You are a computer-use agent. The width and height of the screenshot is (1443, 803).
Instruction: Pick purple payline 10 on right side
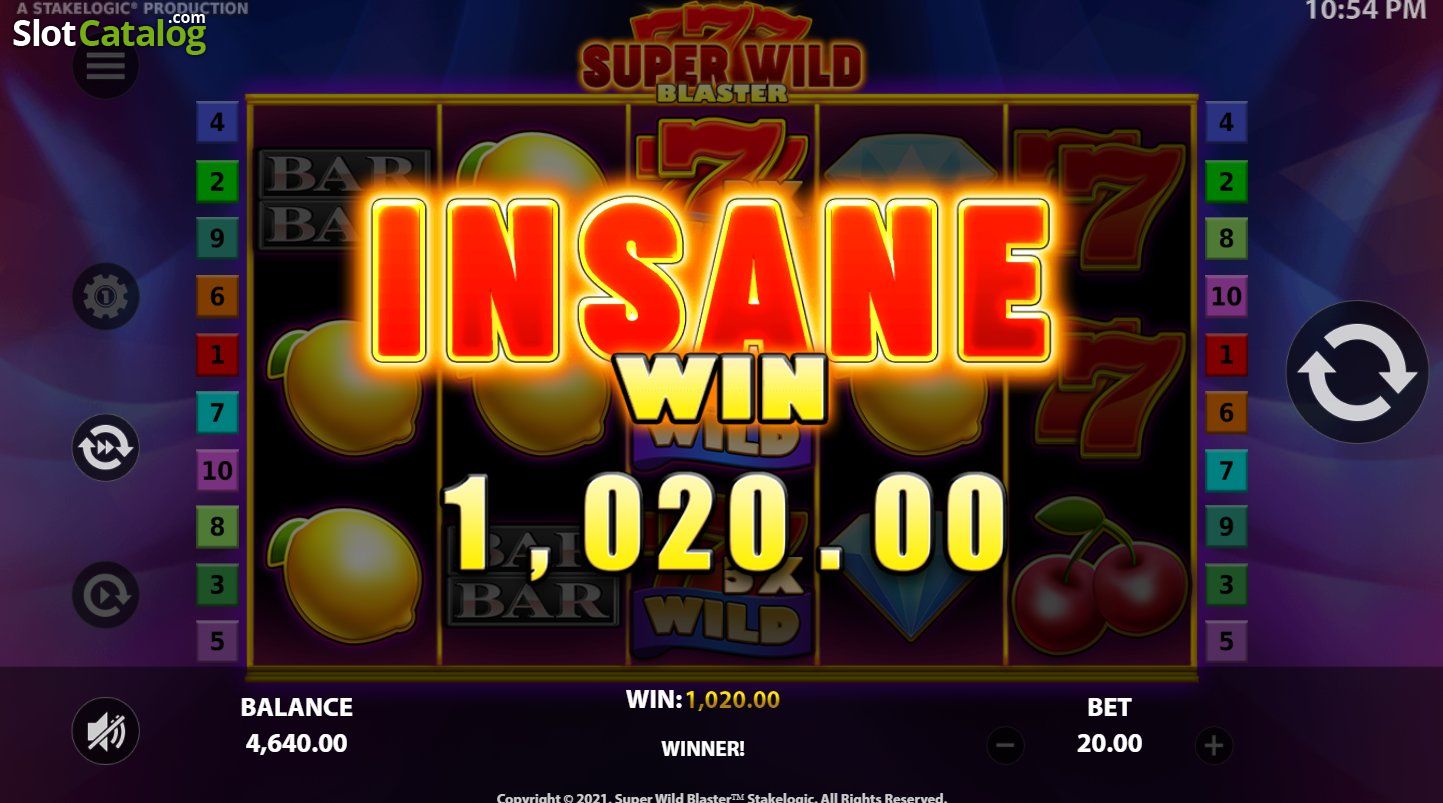tap(1226, 296)
